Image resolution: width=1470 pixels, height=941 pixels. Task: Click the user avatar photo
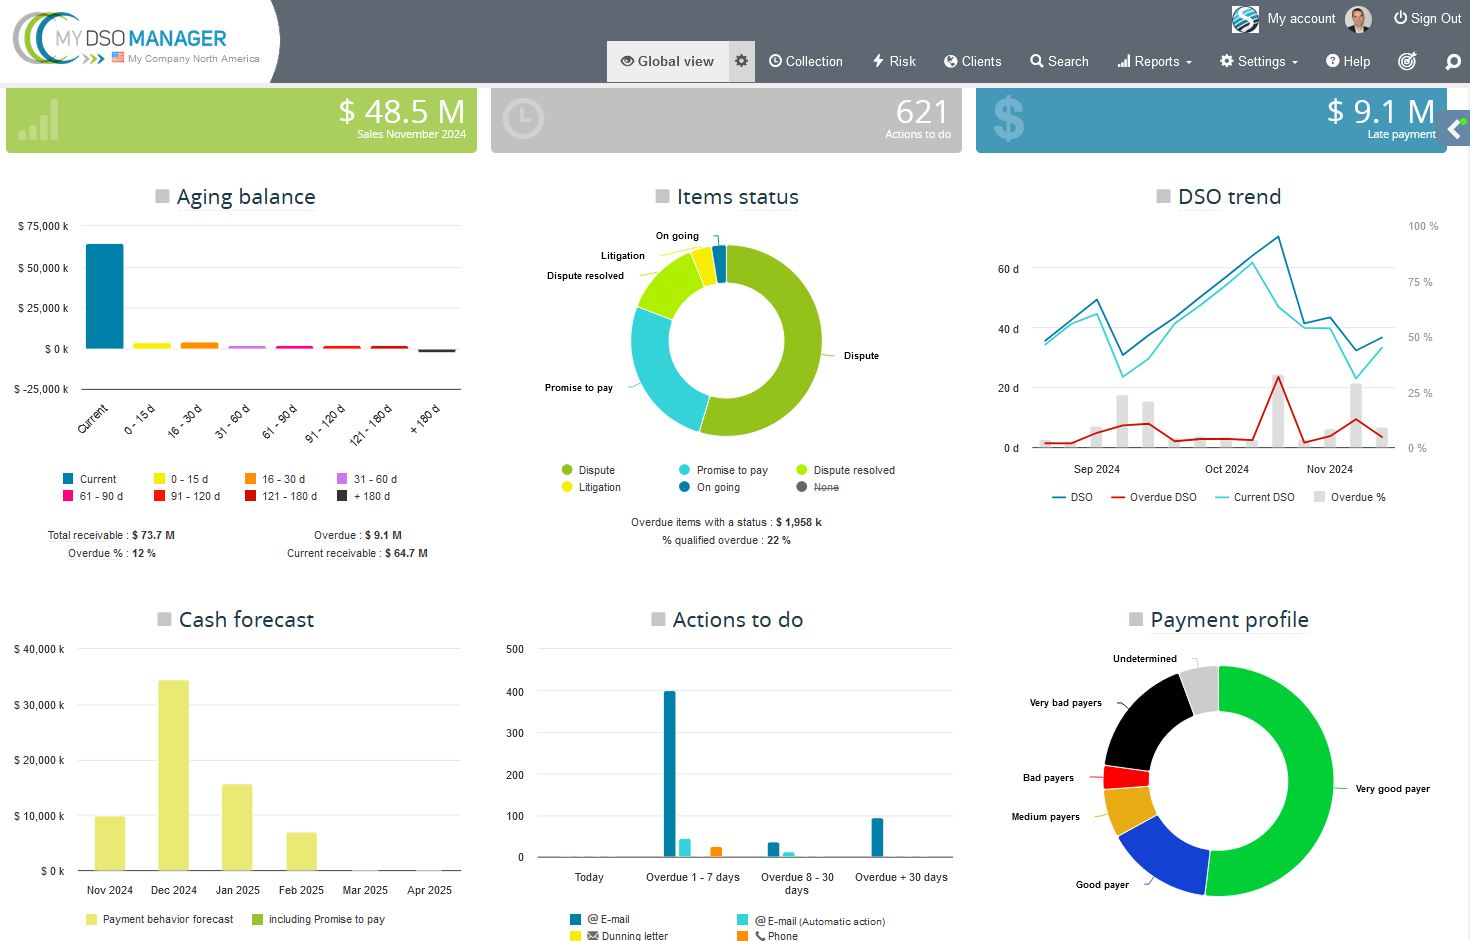pos(1358,19)
